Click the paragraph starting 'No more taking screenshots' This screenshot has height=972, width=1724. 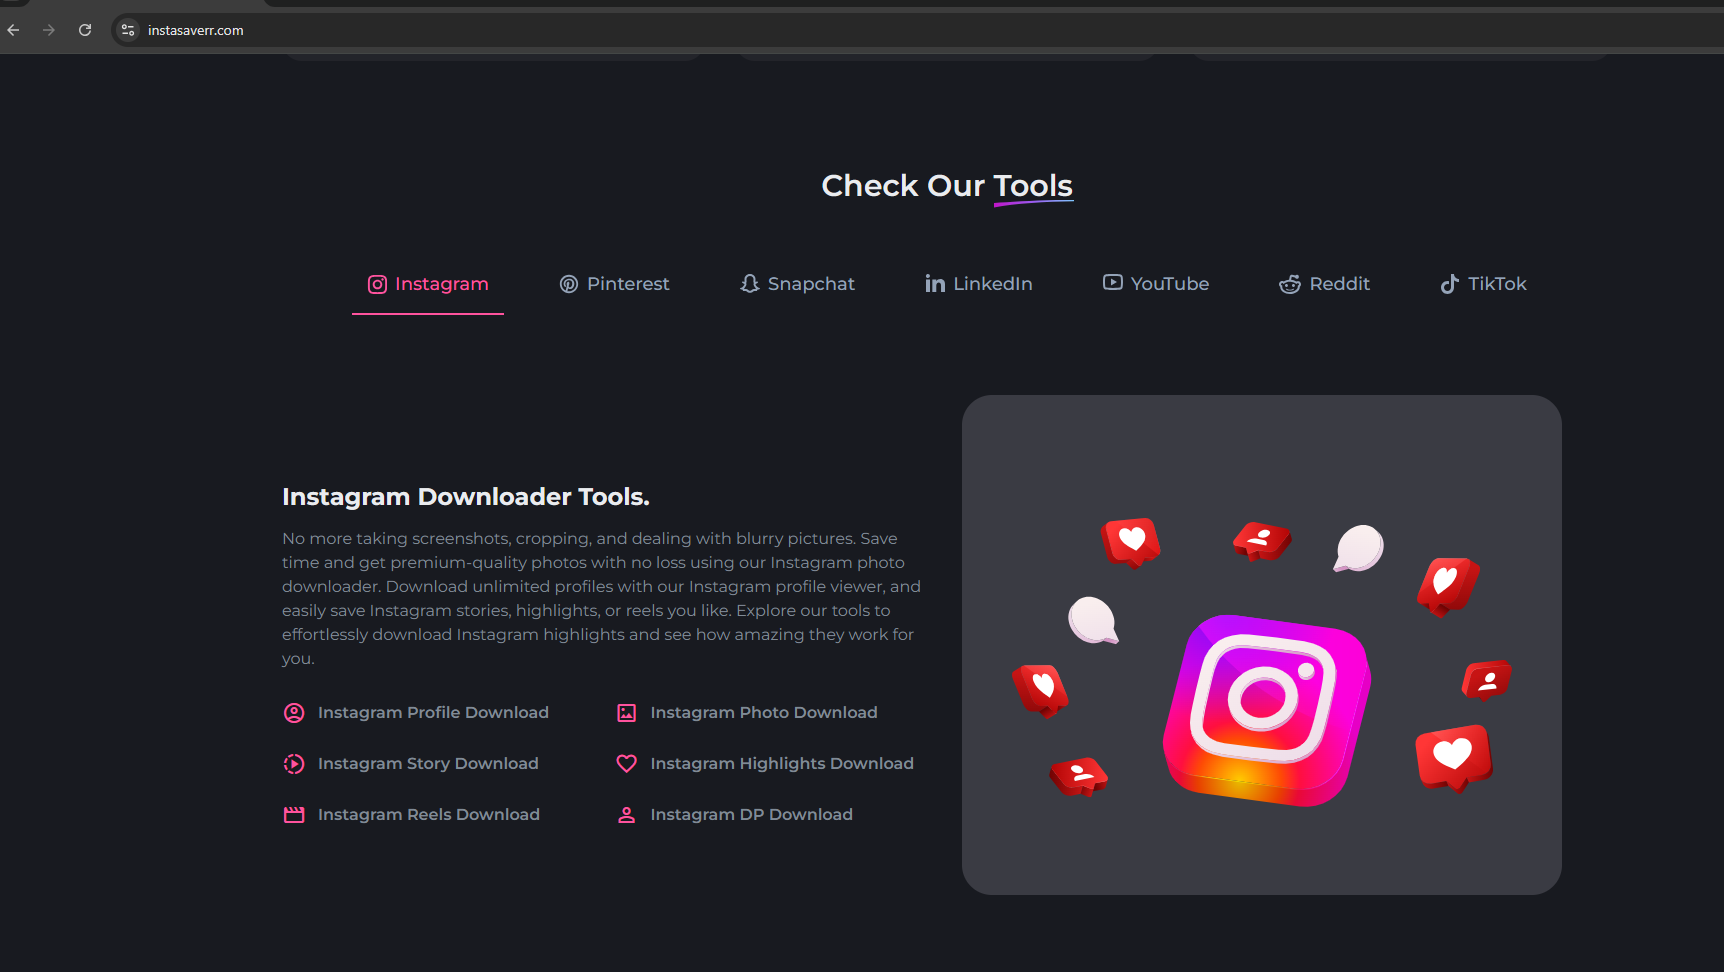point(601,598)
